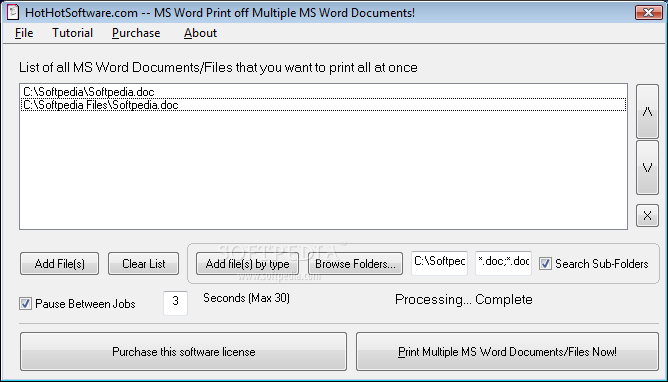The image size is (668, 382).
Task: Click the Add File(s) button
Action: coord(60,264)
